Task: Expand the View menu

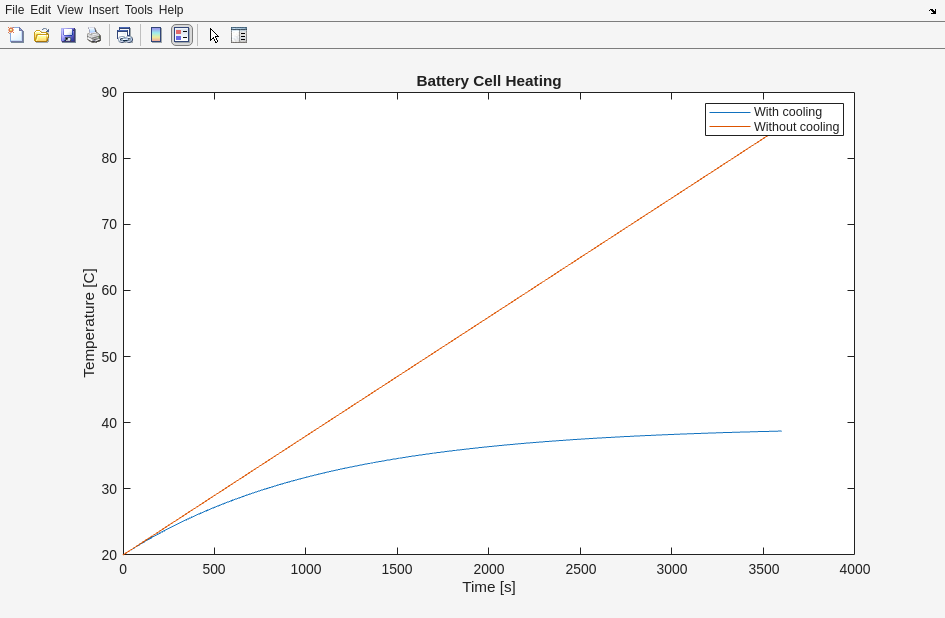Action: (x=70, y=10)
